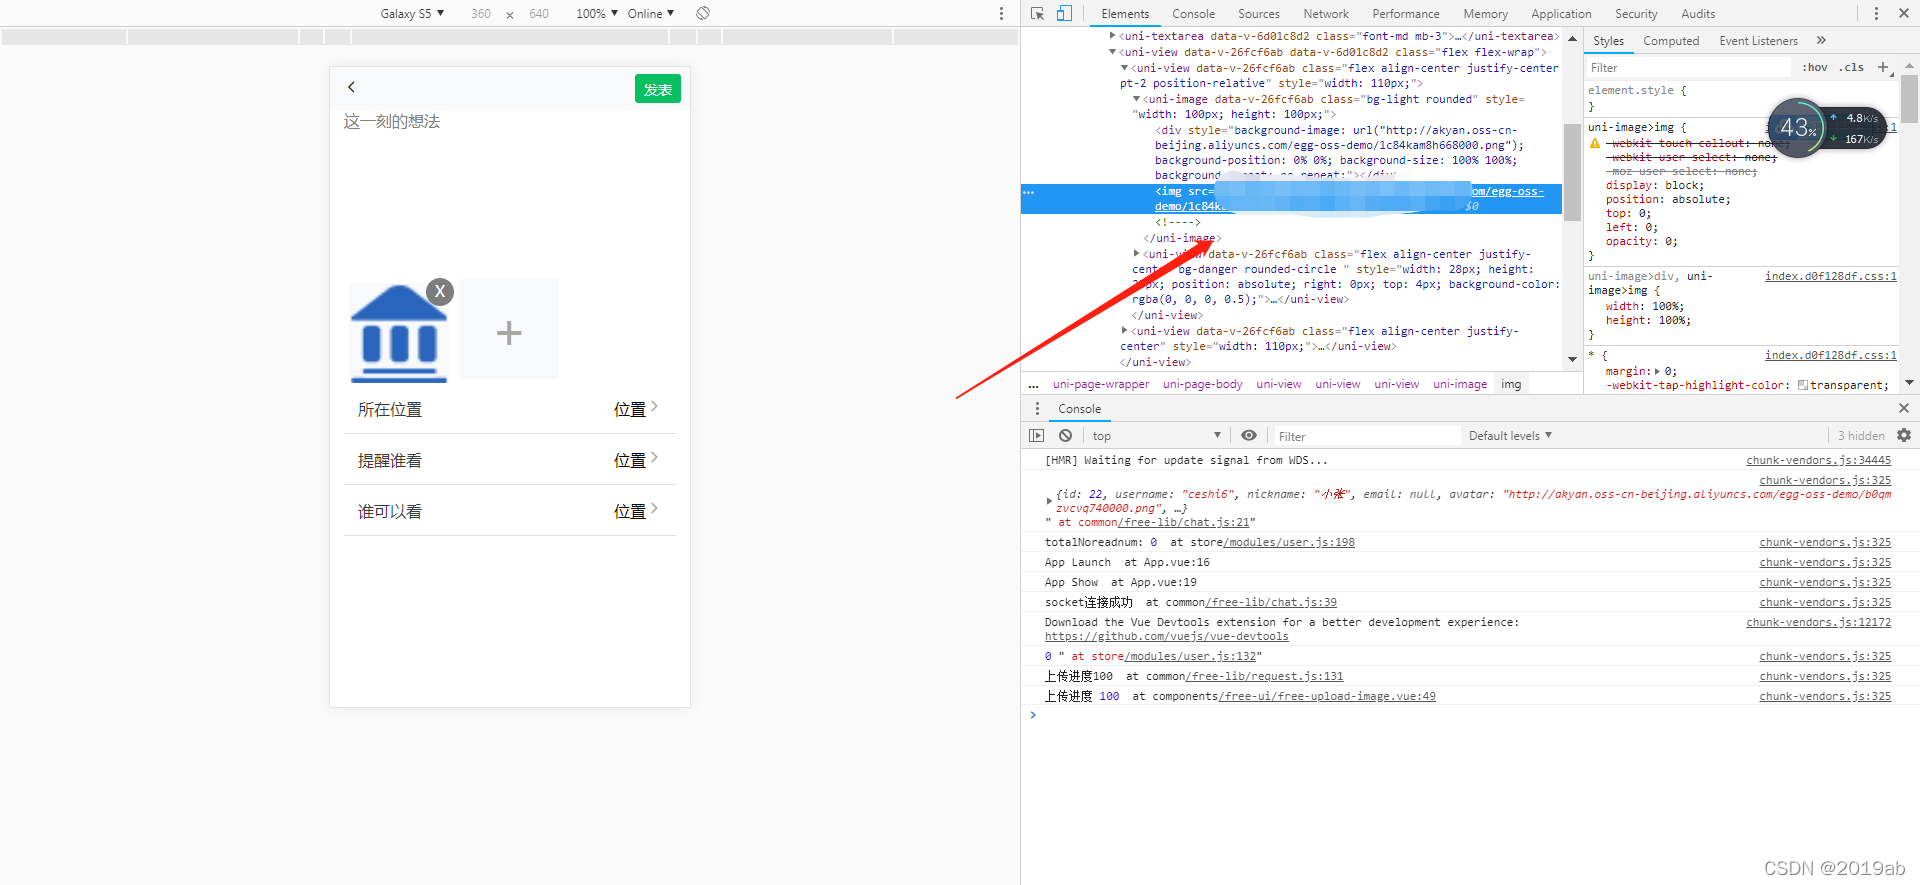Click chevron on the 所在位置 row
The height and width of the screenshot is (885, 1920).
click(654, 406)
